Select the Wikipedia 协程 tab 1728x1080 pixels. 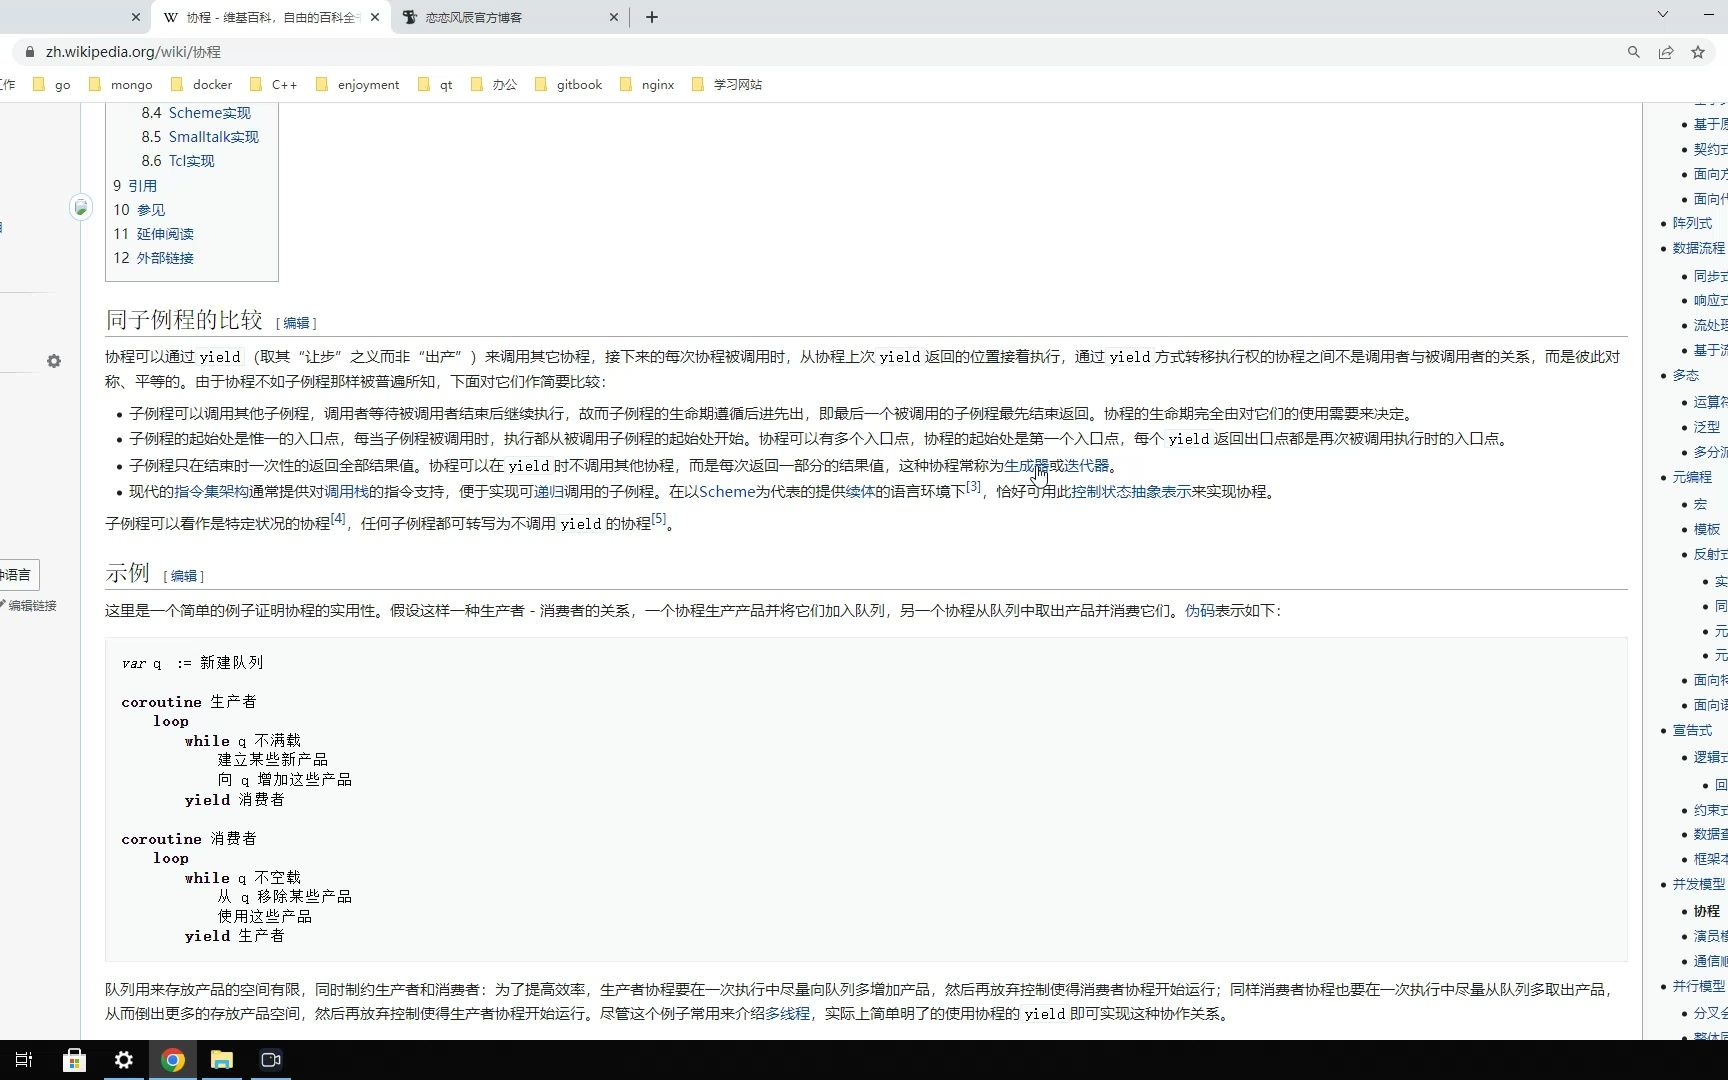point(270,17)
